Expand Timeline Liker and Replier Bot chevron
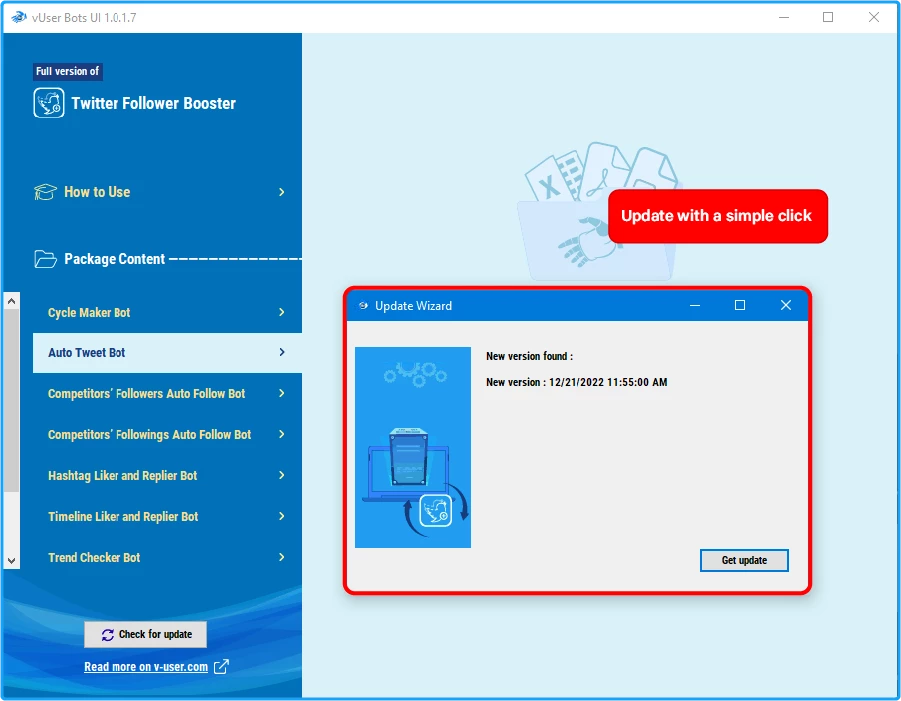Image resolution: width=901 pixels, height=701 pixels. [282, 516]
